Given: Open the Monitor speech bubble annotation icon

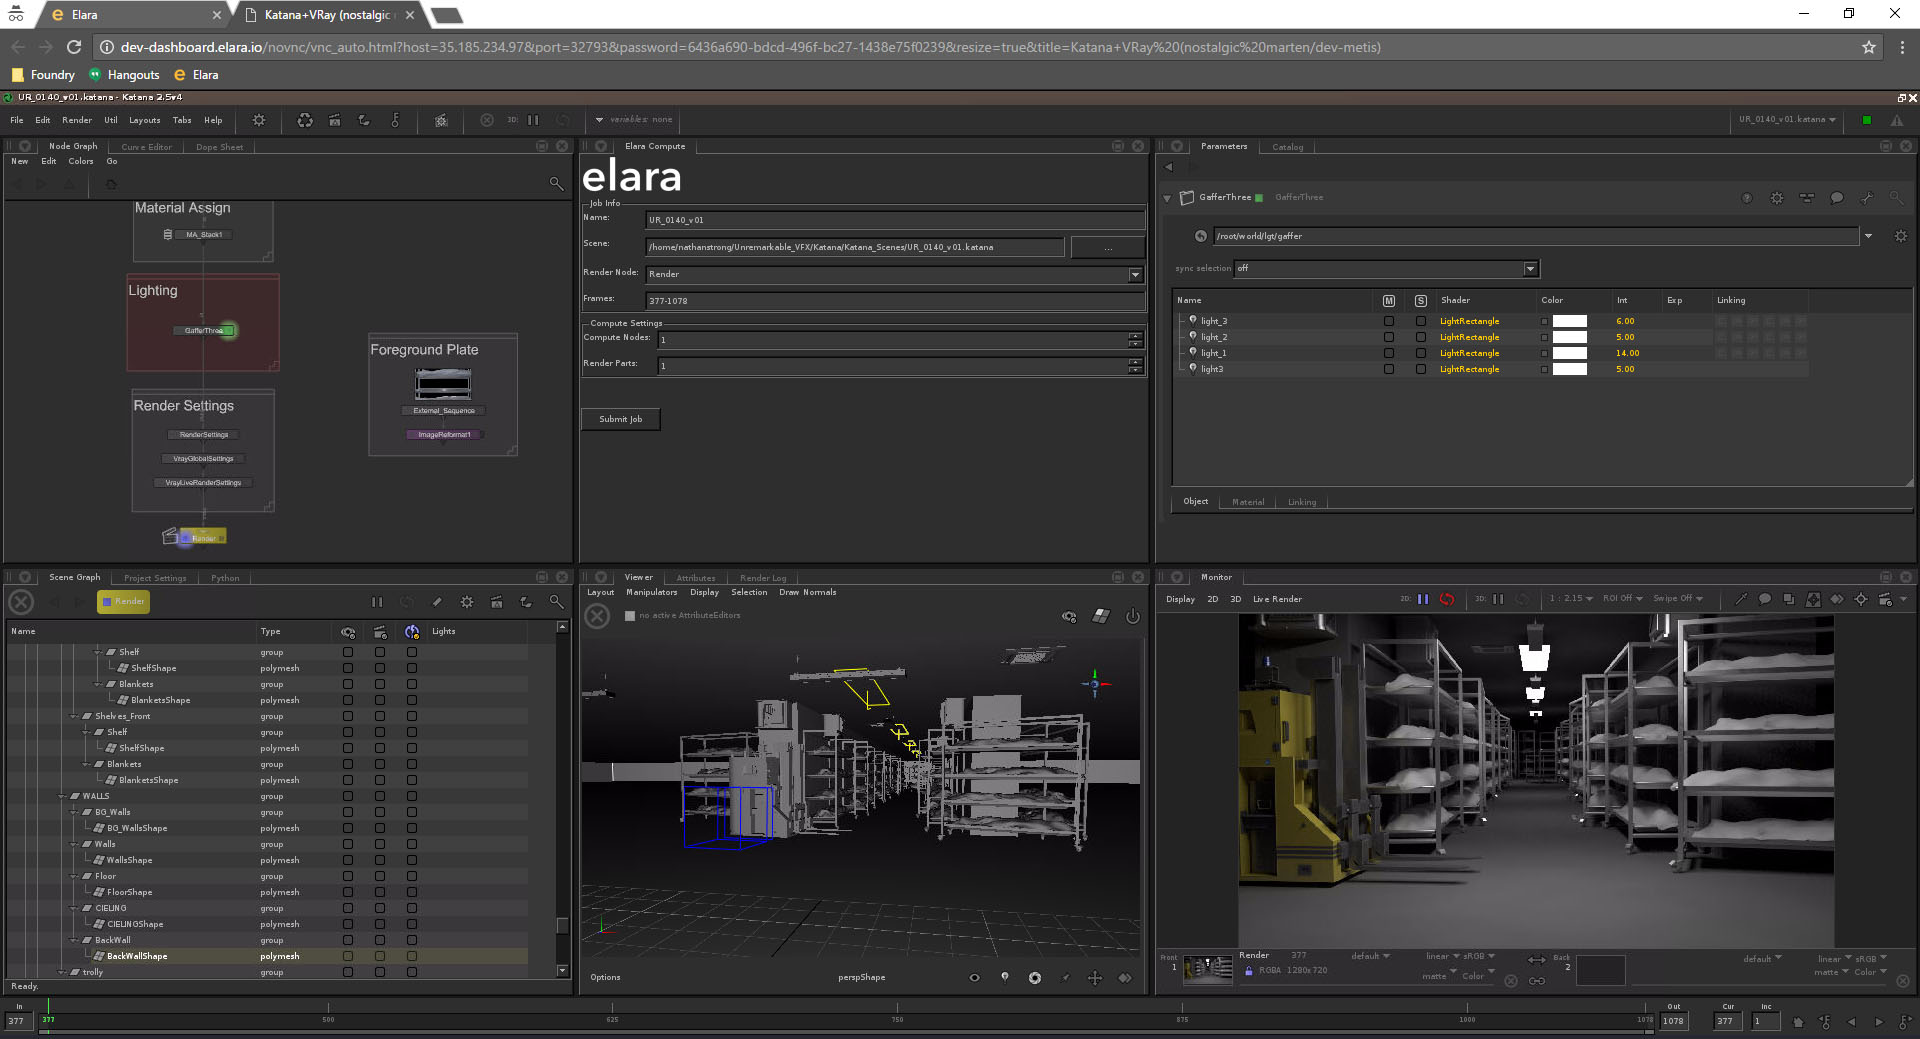Looking at the screenshot, I should [x=1765, y=599].
